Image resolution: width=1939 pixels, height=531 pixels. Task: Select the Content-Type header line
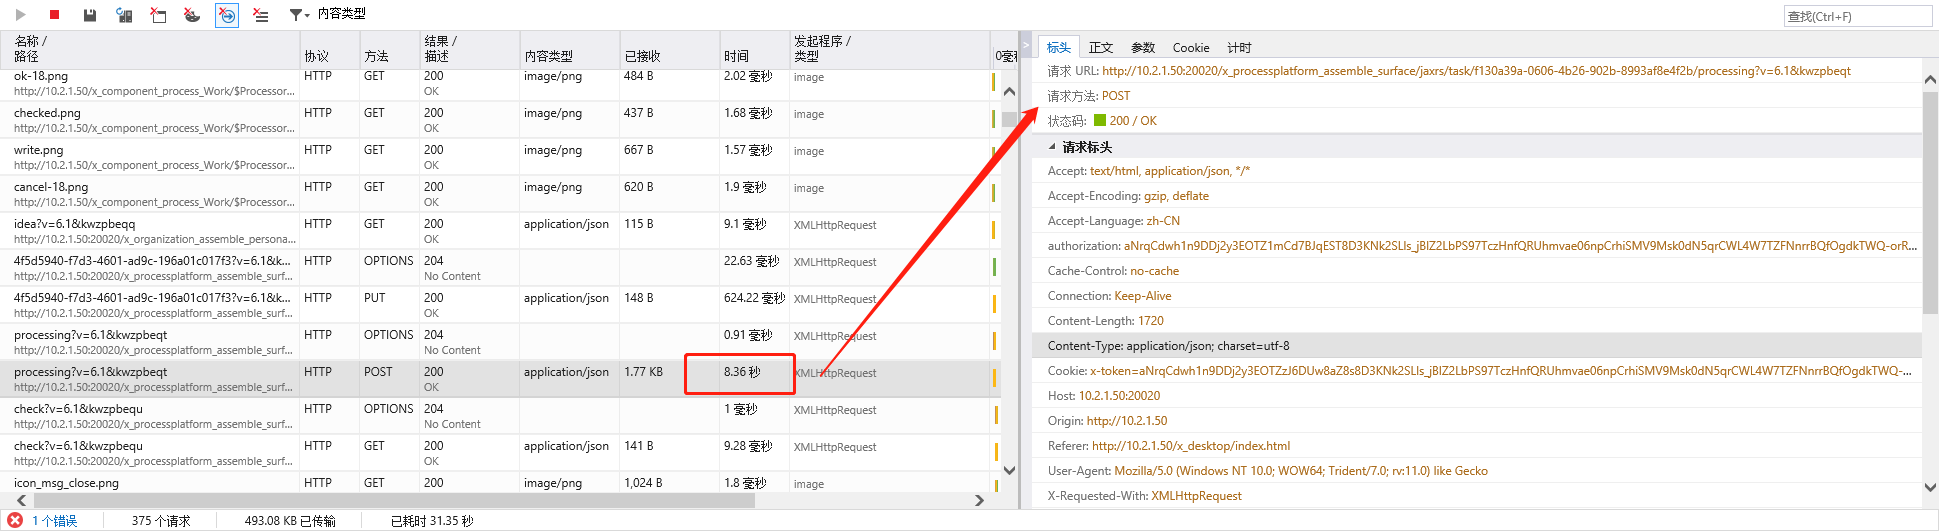(1477, 346)
